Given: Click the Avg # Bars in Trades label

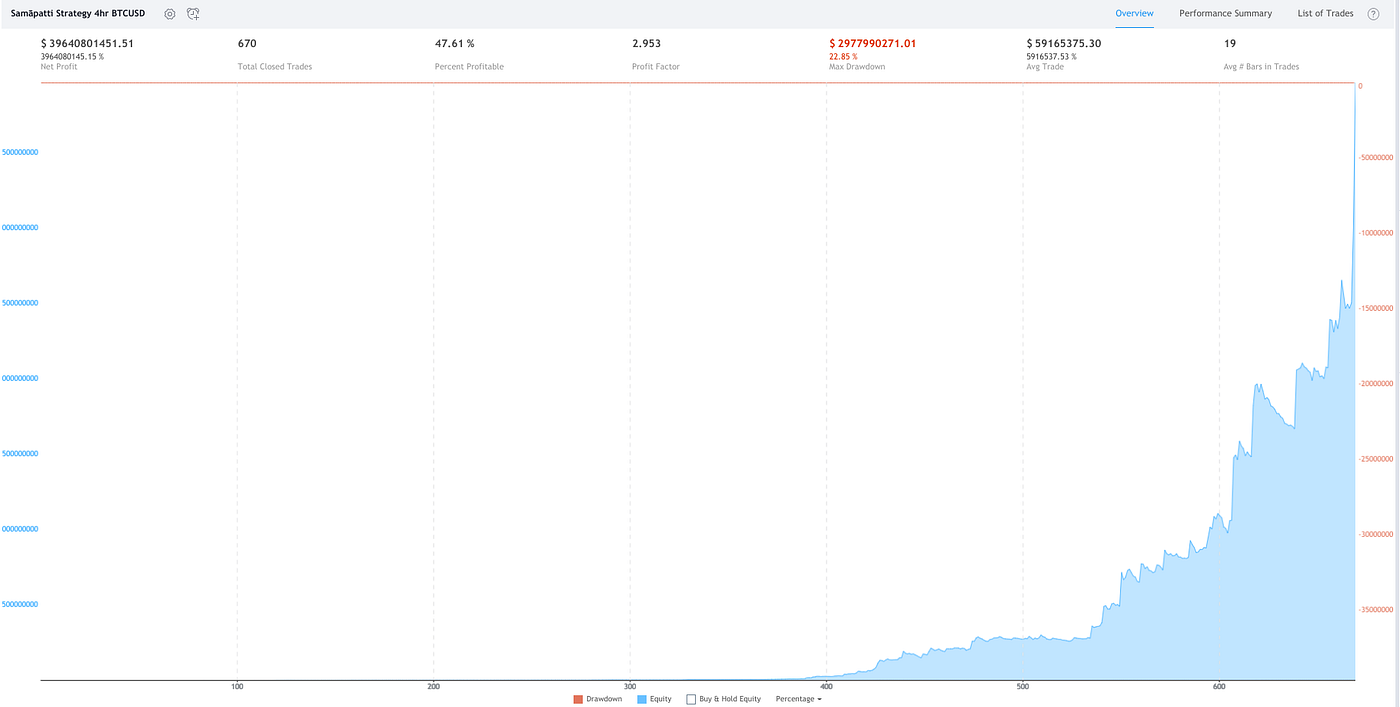Looking at the screenshot, I should [x=1262, y=67].
